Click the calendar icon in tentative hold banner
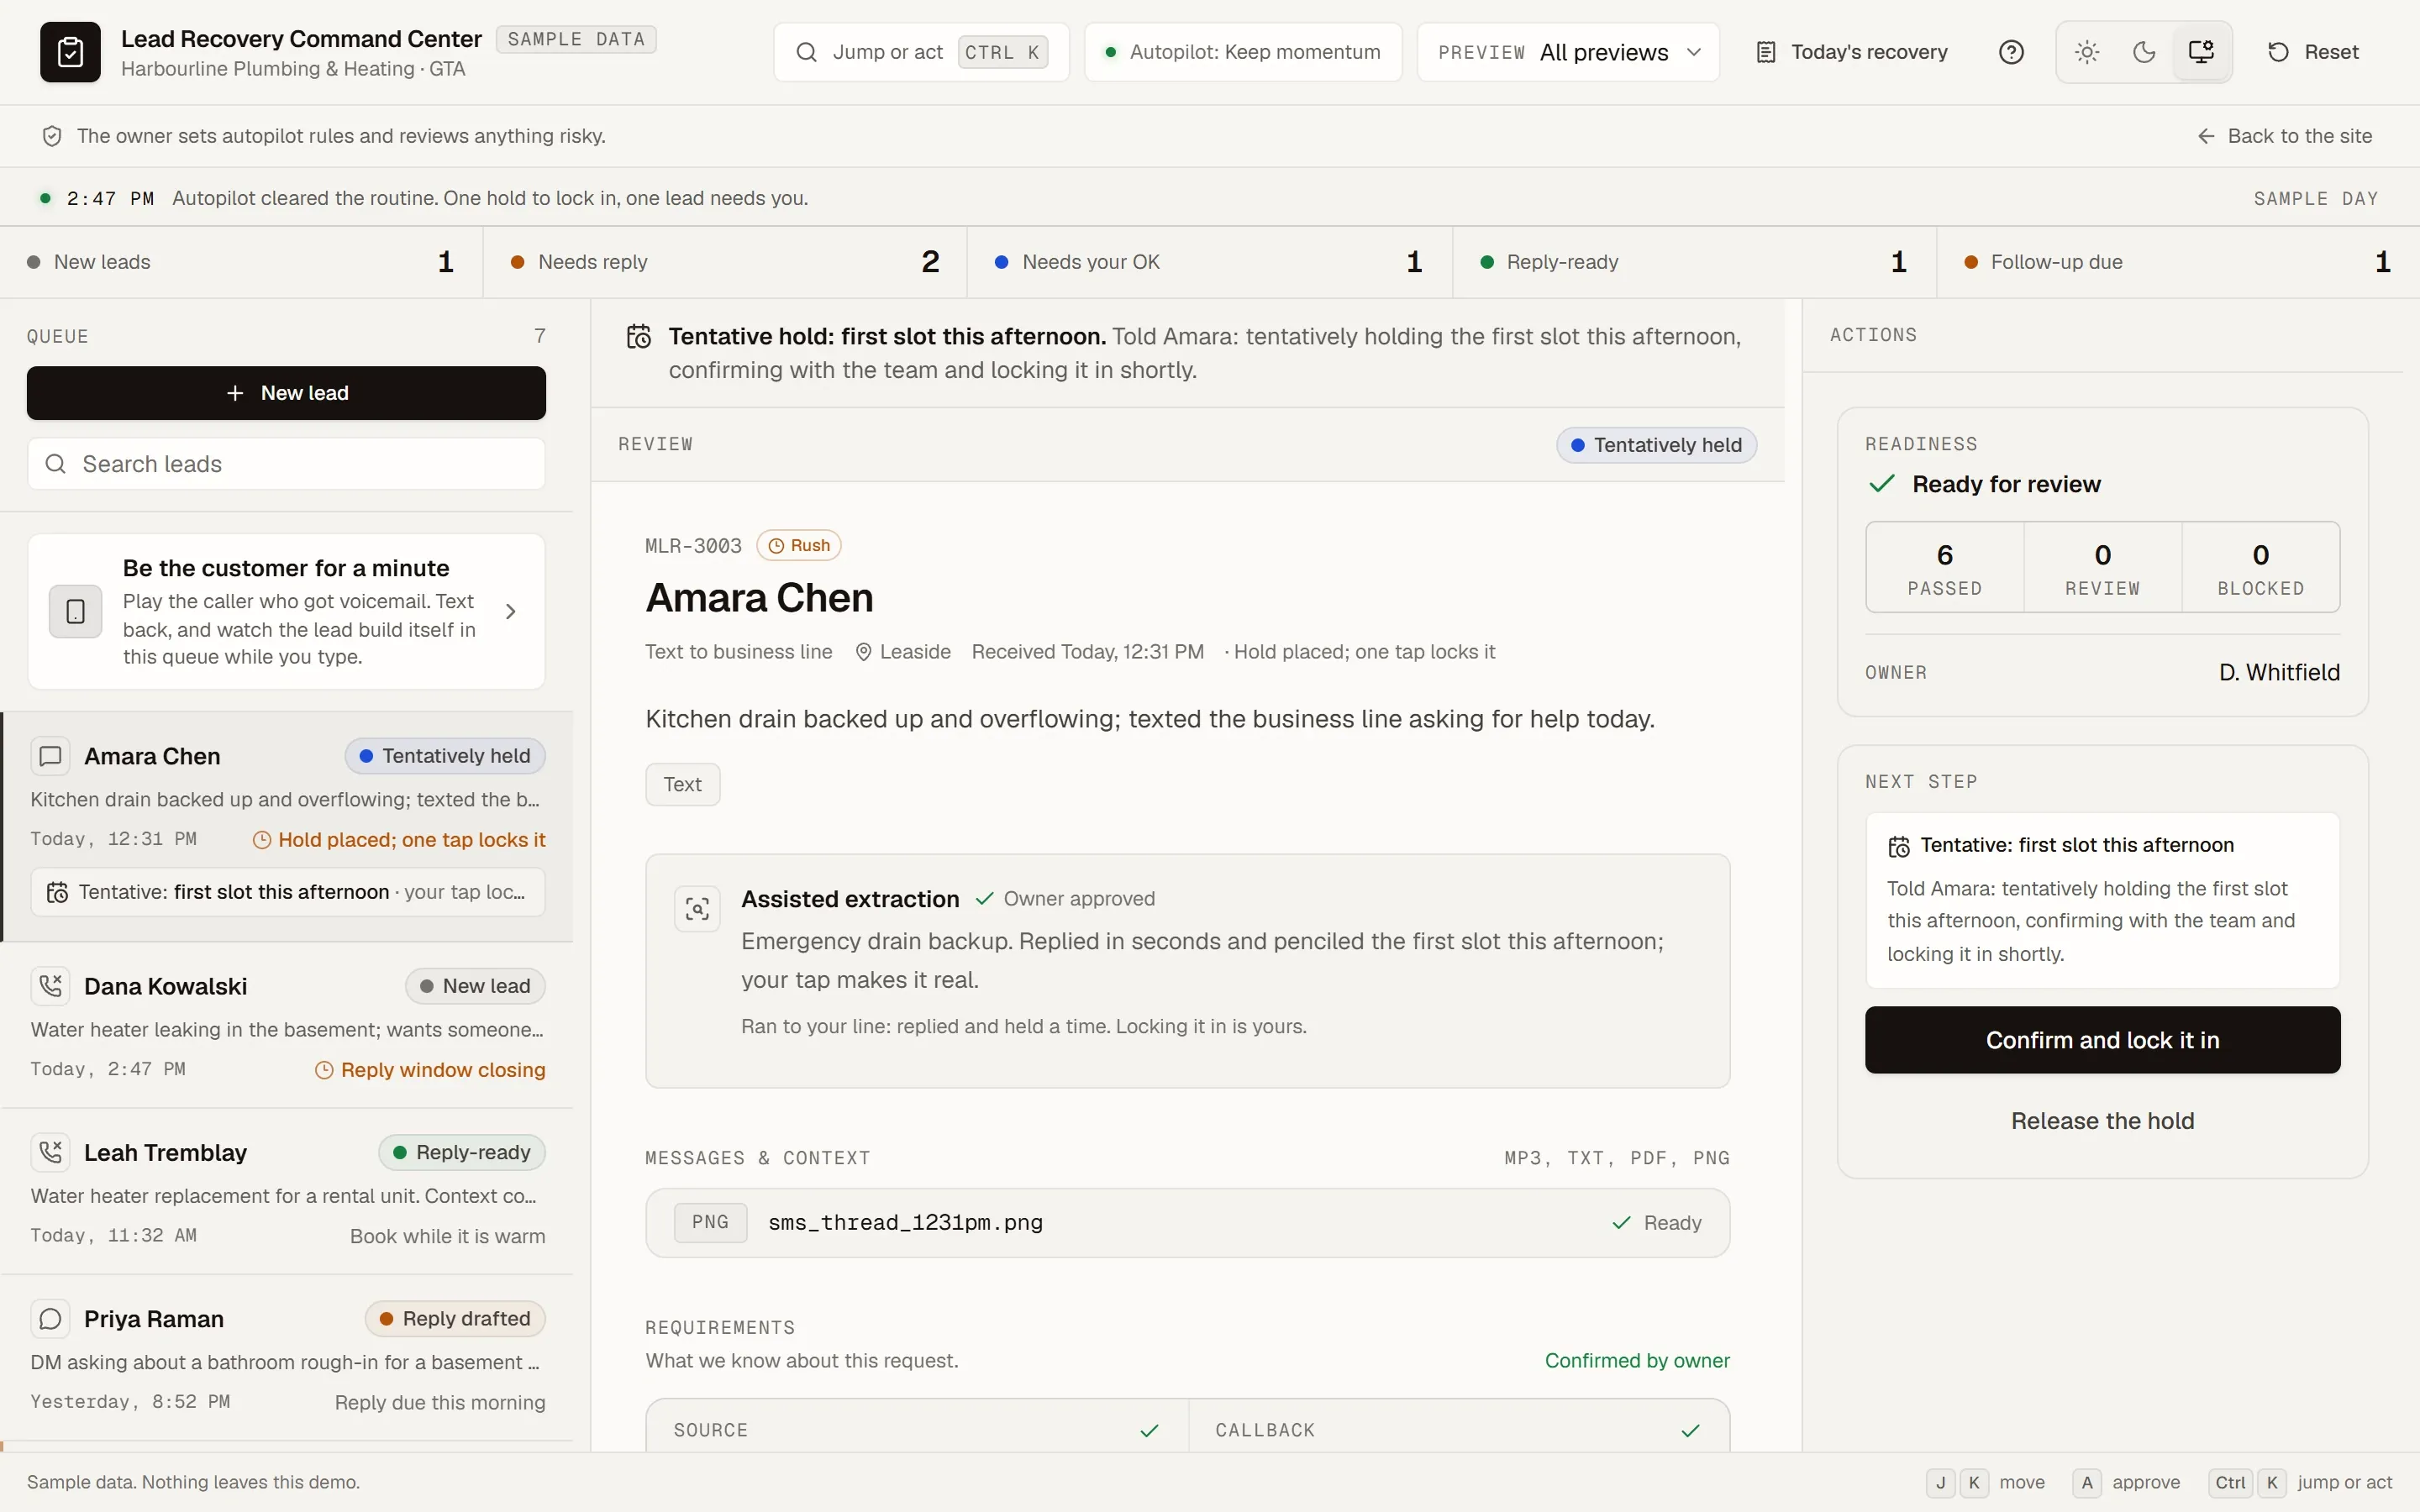The height and width of the screenshot is (1512, 2420). (639, 337)
